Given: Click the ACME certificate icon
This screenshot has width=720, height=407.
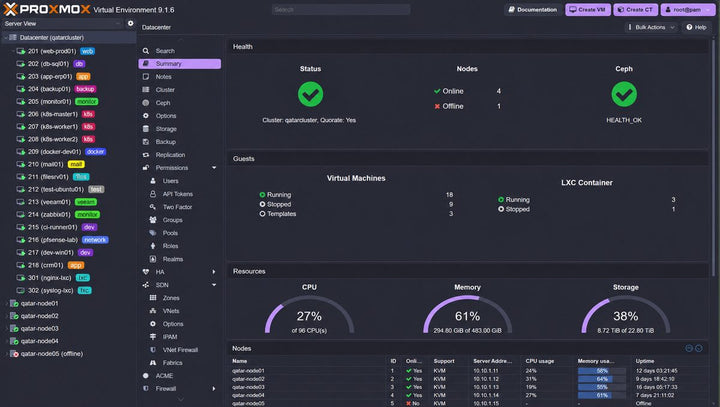Looking at the screenshot, I should point(146,376).
